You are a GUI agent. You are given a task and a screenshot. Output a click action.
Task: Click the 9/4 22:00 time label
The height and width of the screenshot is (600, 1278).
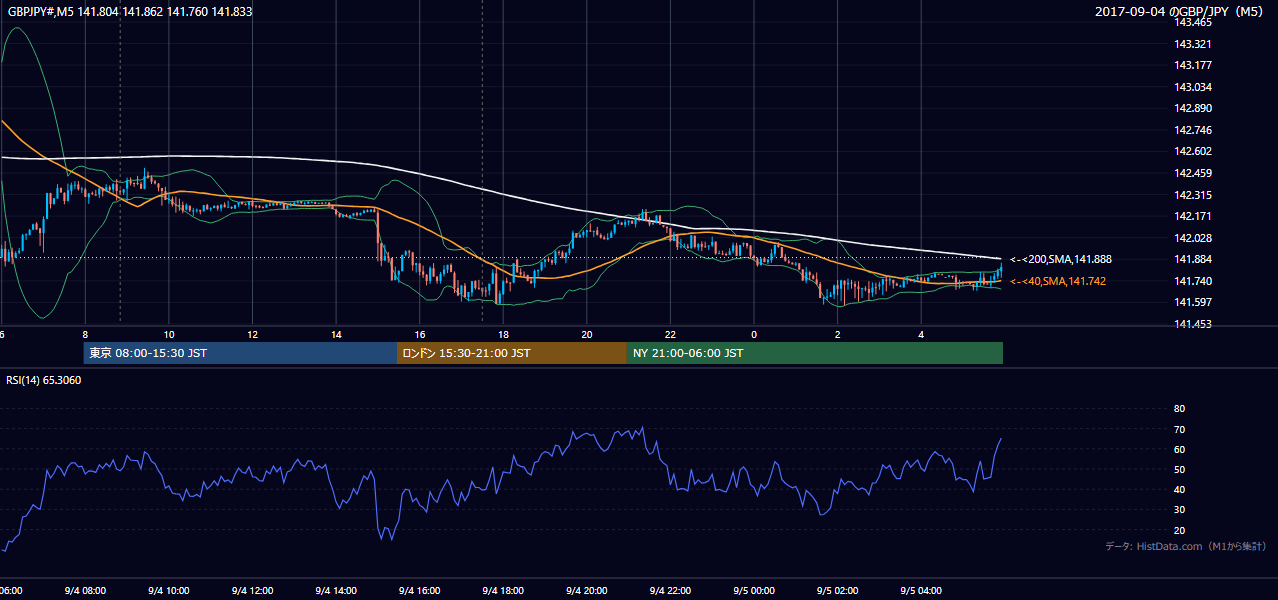pos(671,590)
